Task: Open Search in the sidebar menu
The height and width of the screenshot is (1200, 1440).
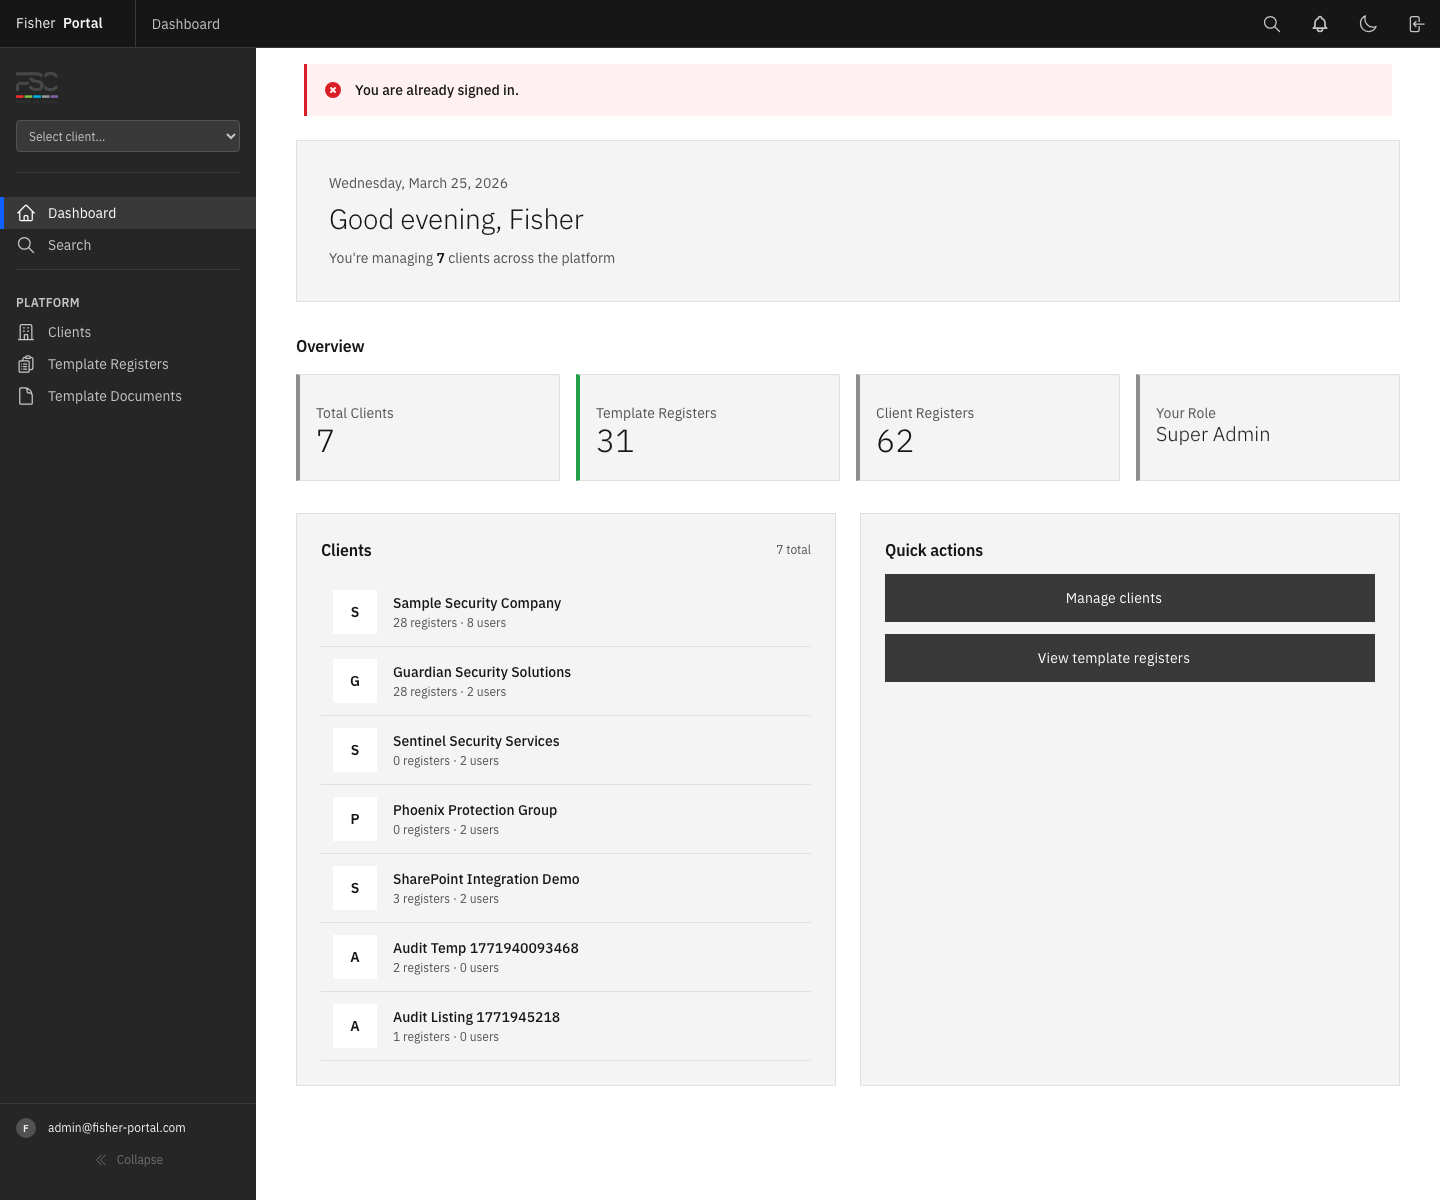Action: point(69,245)
